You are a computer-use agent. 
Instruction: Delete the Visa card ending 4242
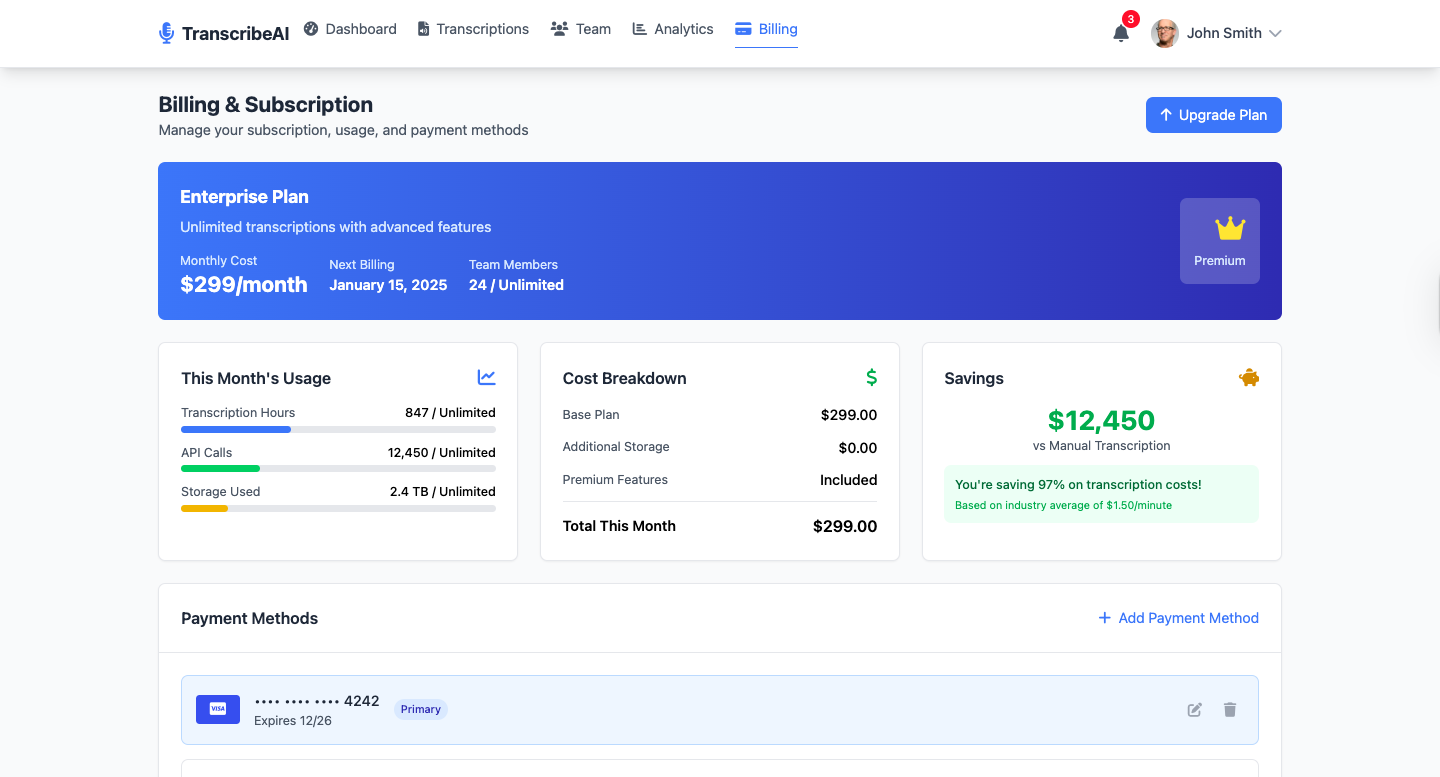click(1230, 710)
